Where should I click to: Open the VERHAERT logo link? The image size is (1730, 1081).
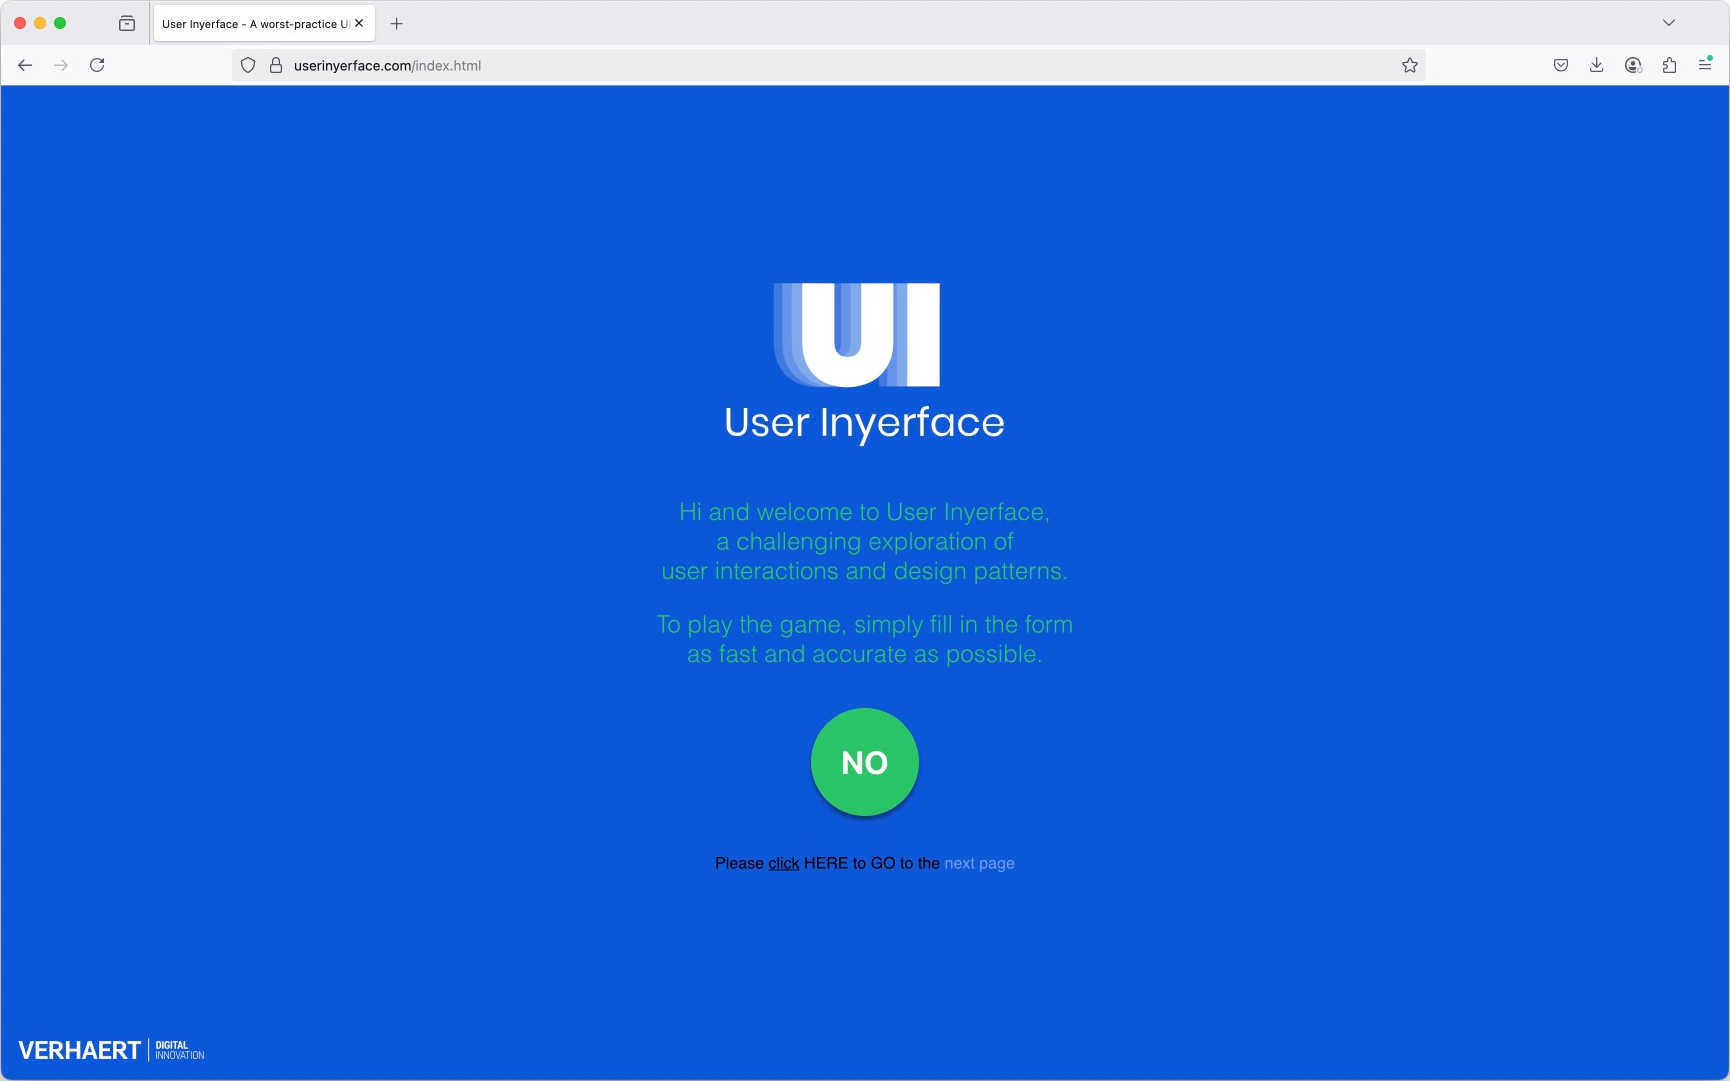pos(111,1050)
